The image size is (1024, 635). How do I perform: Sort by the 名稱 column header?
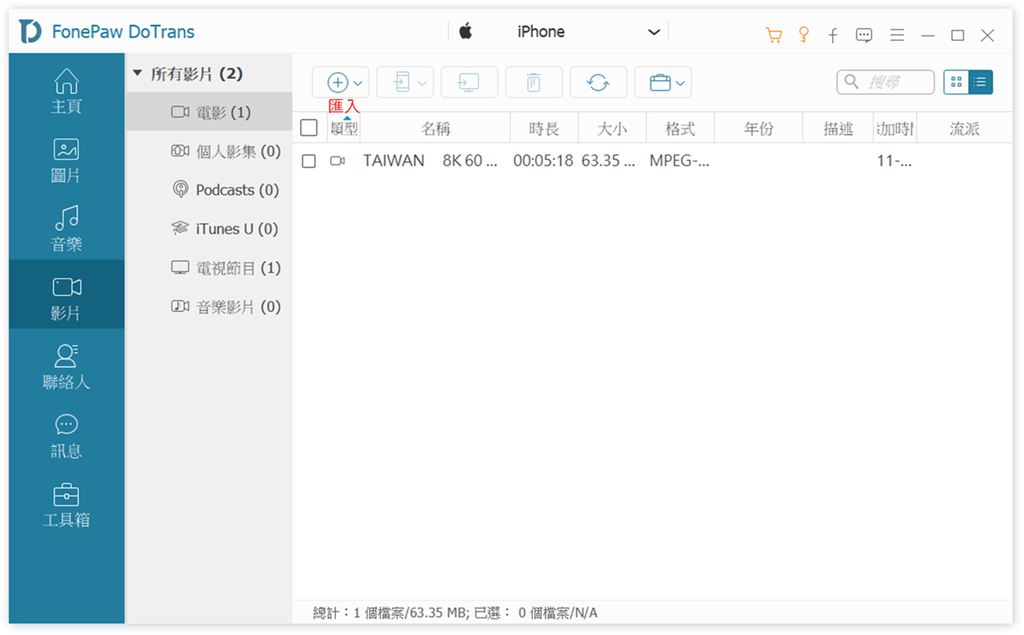tap(436, 128)
